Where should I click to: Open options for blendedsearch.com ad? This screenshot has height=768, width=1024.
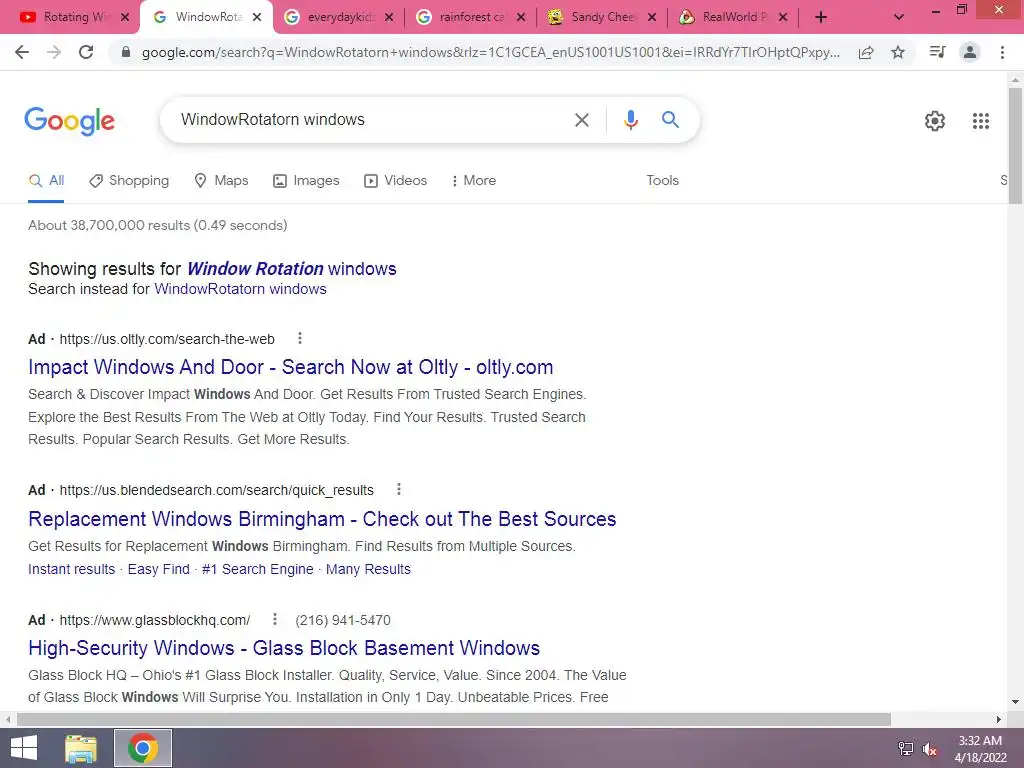pyautogui.click(x=399, y=489)
